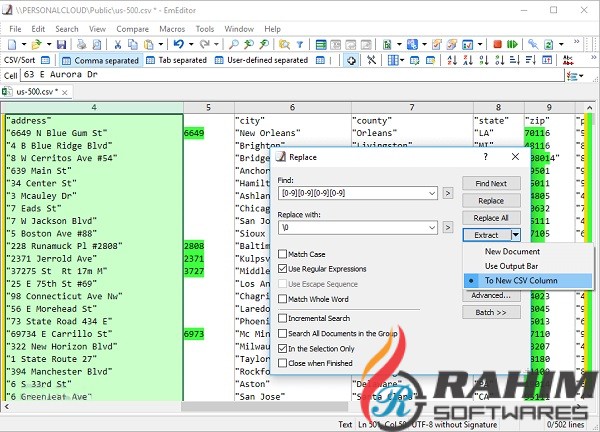The image size is (600, 432).
Task: Expand the Replace with combo box dropdown
Action: pyautogui.click(x=432, y=228)
